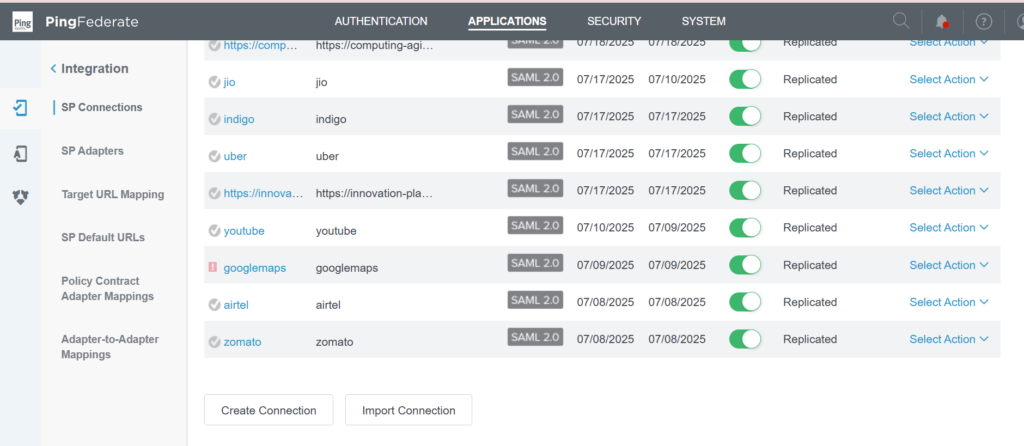Click the status check icon beside youtube
The width and height of the screenshot is (1024, 446).
(x=214, y=231)
